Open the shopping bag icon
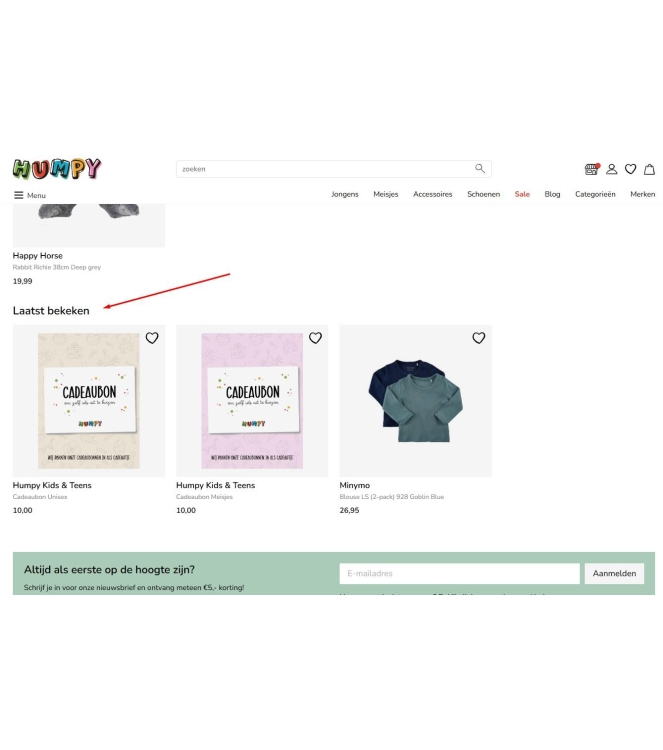 coord(649,169)
